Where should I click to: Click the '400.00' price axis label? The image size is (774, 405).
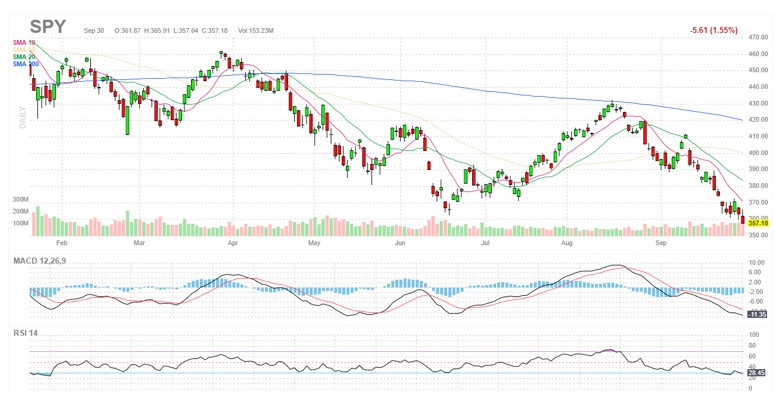coord(758,153)
